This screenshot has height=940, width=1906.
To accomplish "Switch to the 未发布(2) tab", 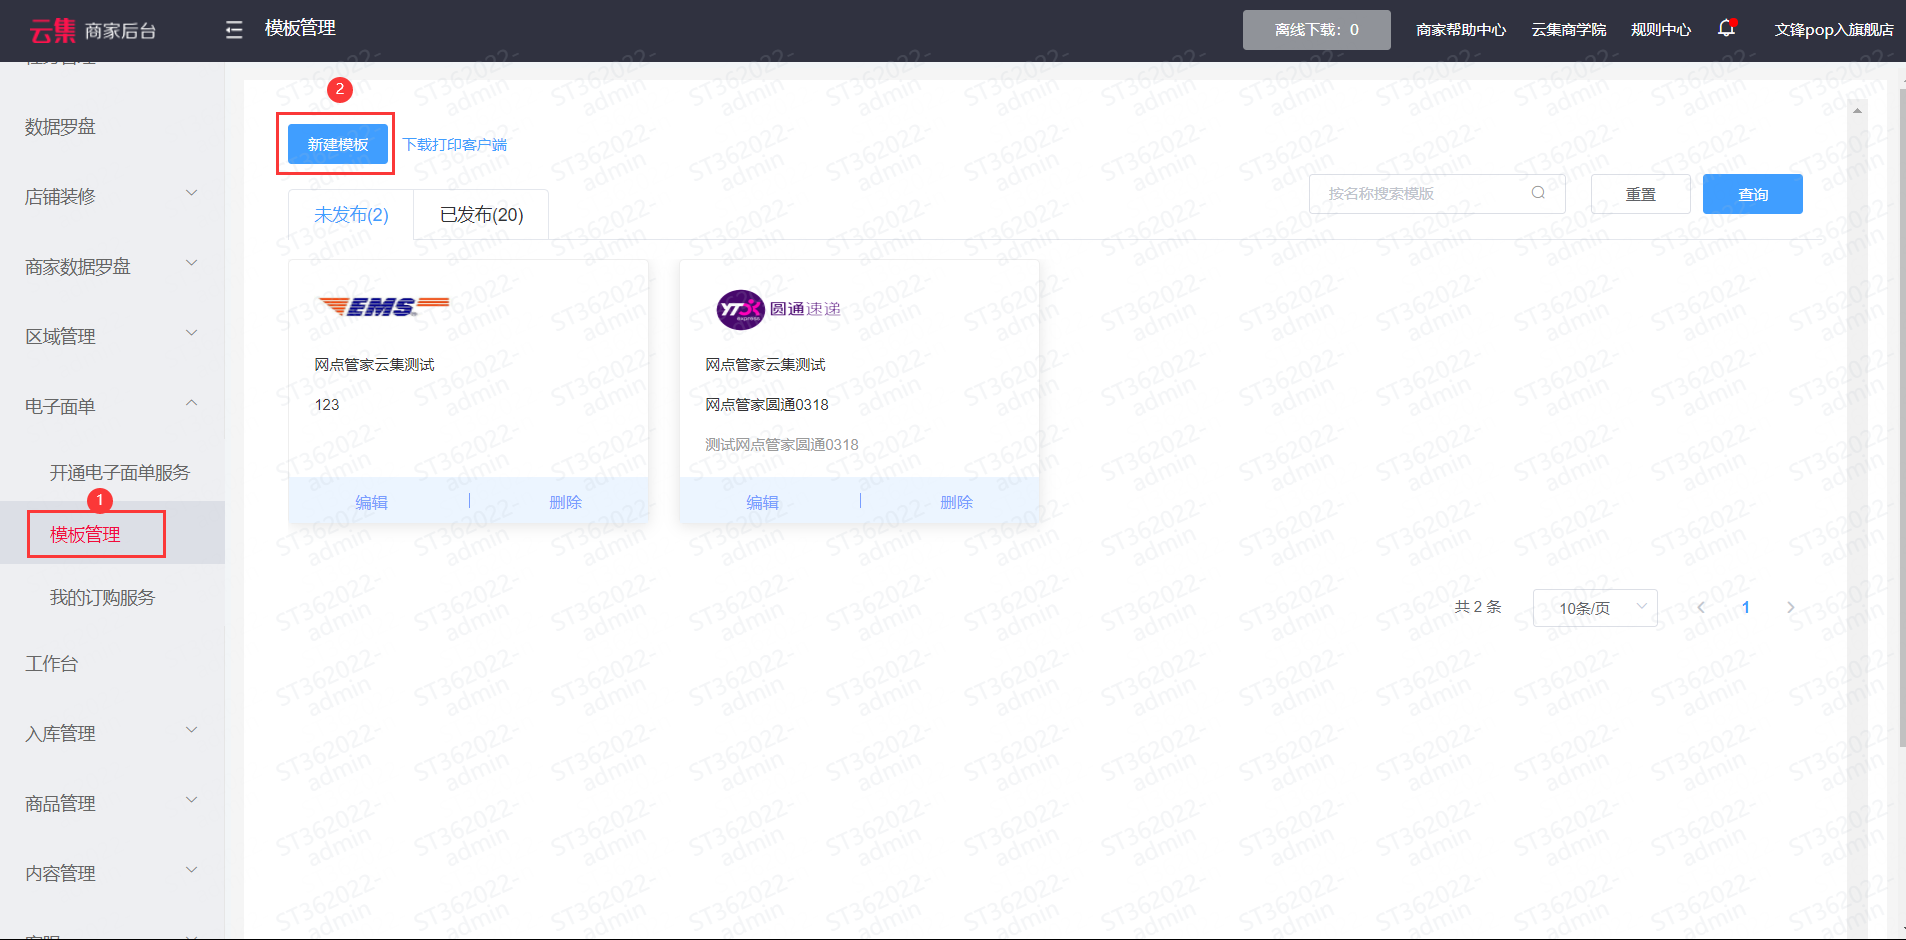I will 351,215.
